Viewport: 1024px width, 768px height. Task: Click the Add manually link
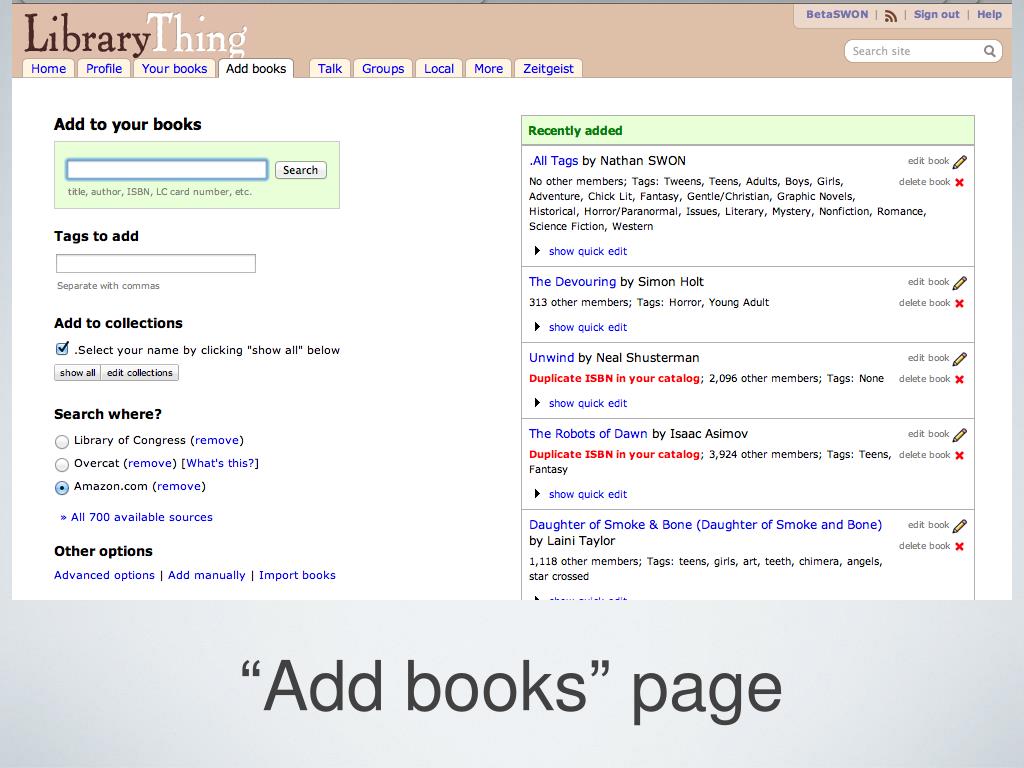[x=206, y=575]
